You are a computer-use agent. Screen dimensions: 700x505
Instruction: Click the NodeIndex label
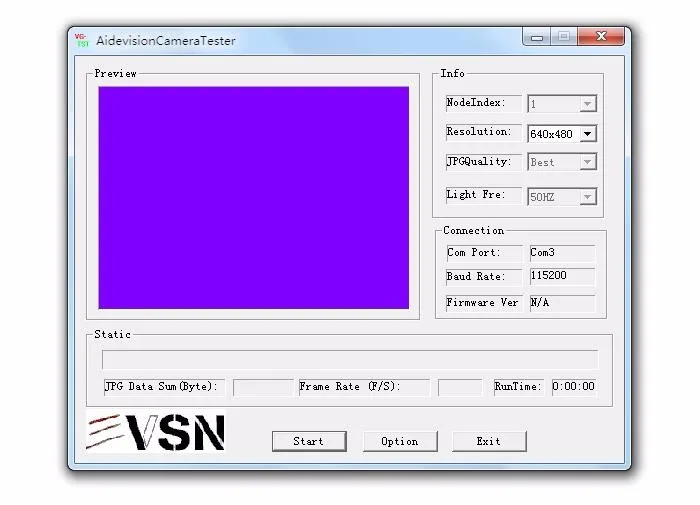point(483,103)
